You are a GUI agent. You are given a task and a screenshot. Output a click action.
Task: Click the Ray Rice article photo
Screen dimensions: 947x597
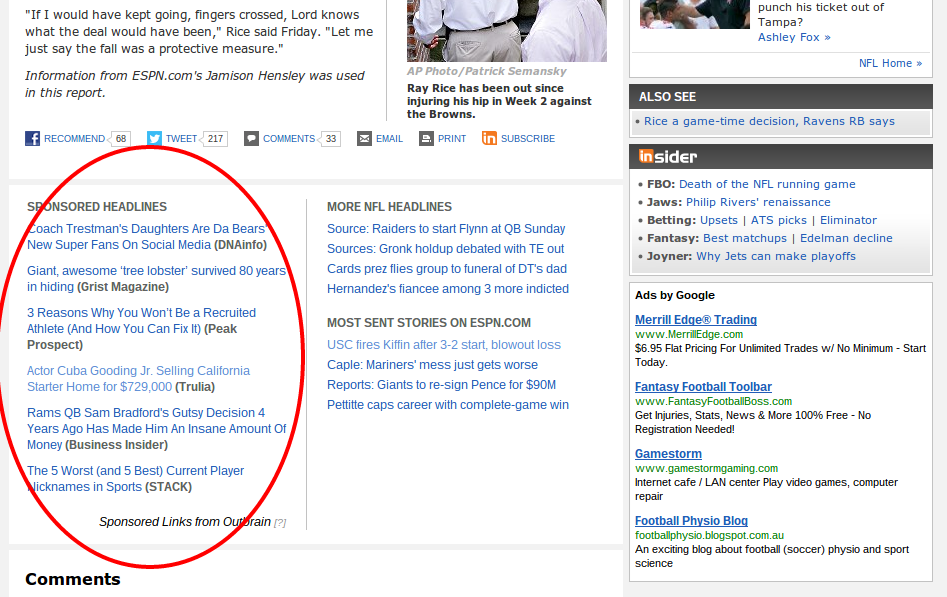click(x=507, y=30)
